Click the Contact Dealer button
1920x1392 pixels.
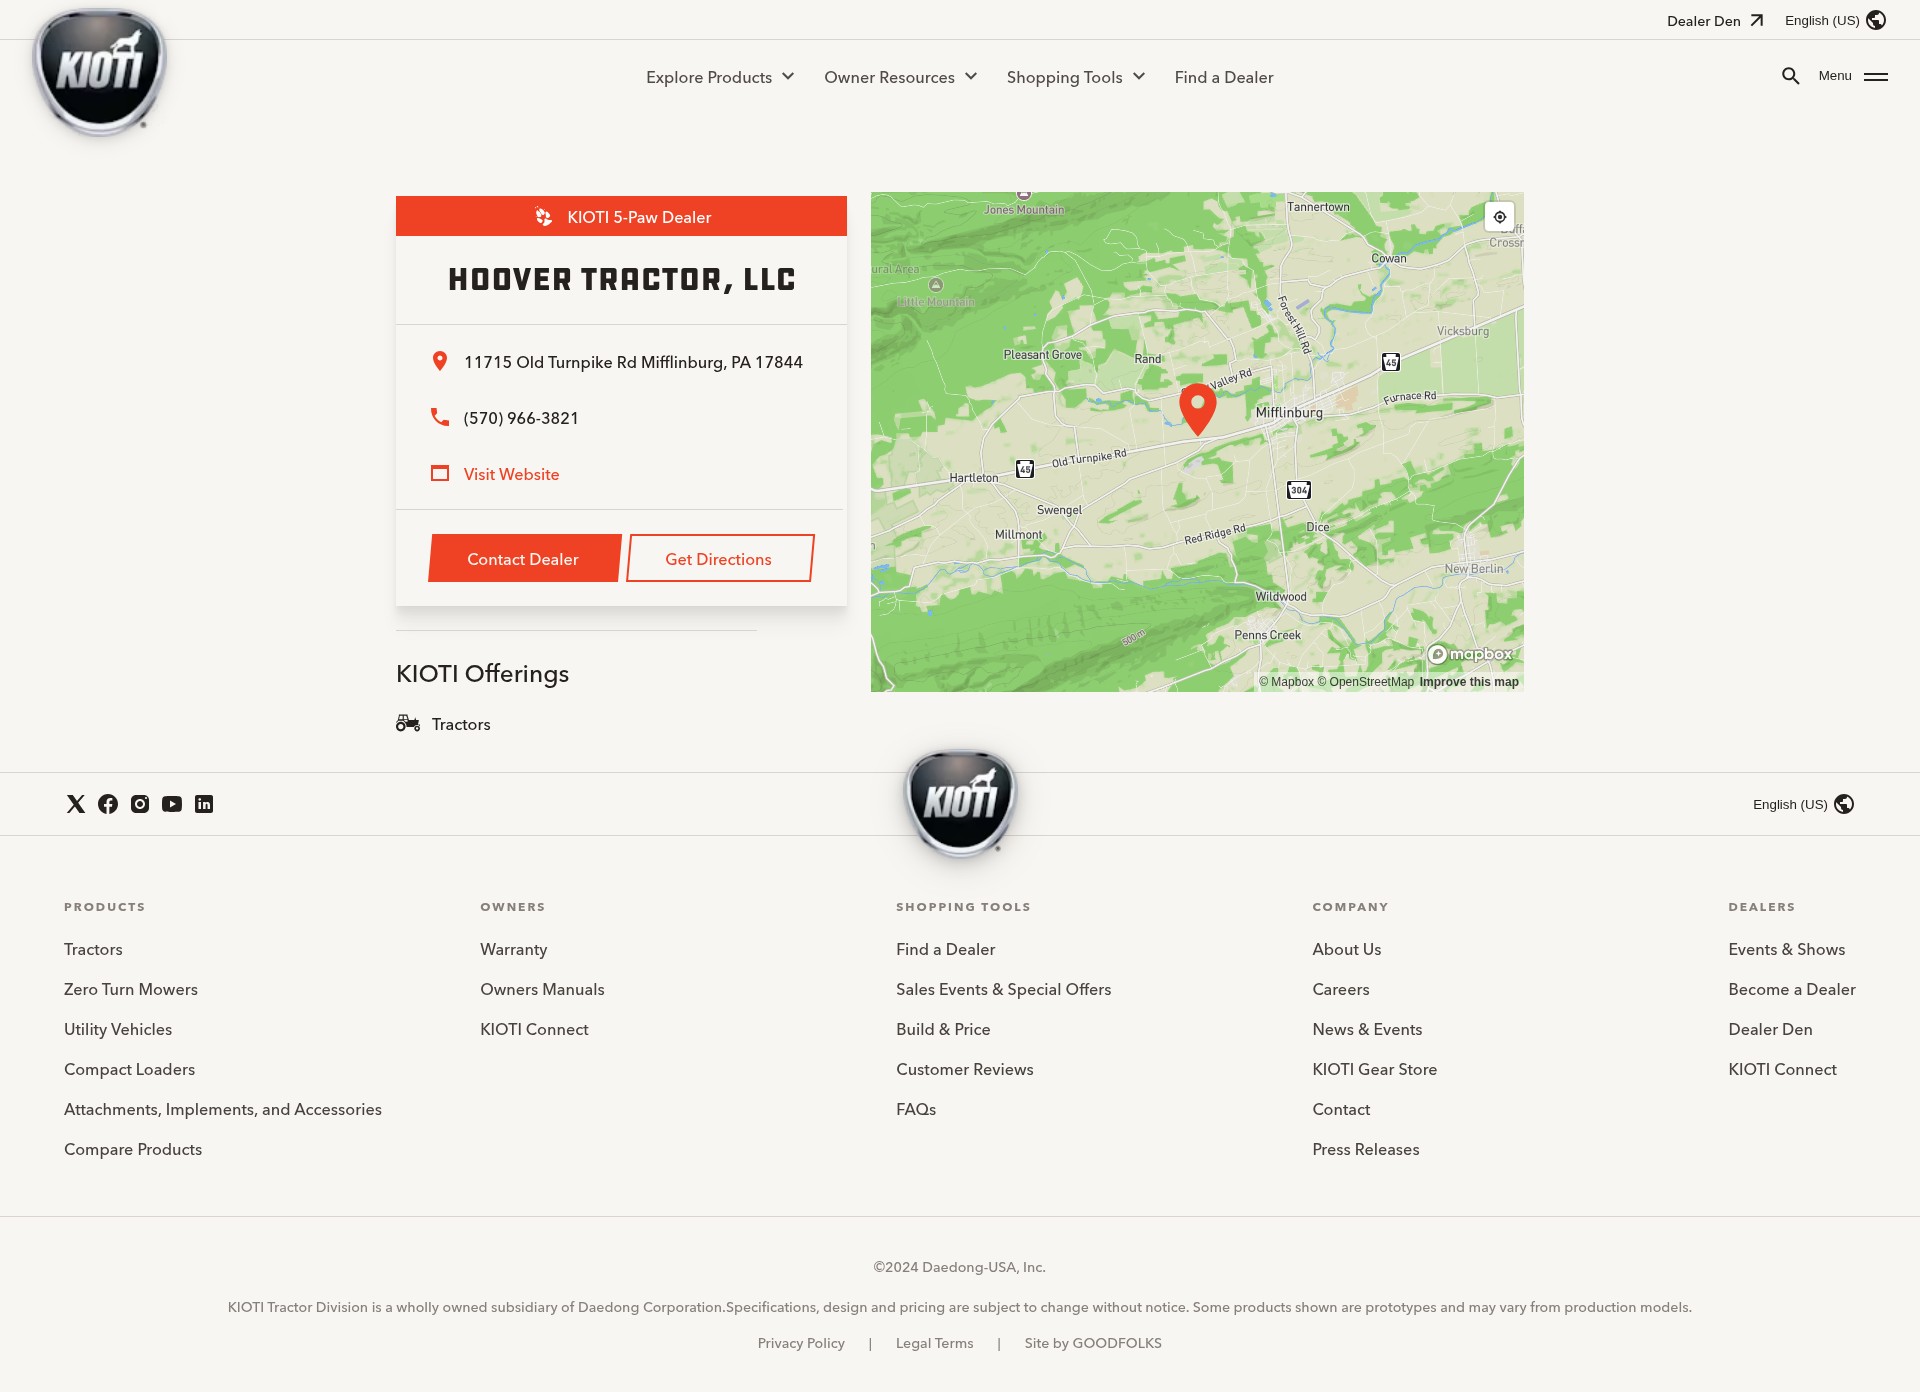pos(524,558)
